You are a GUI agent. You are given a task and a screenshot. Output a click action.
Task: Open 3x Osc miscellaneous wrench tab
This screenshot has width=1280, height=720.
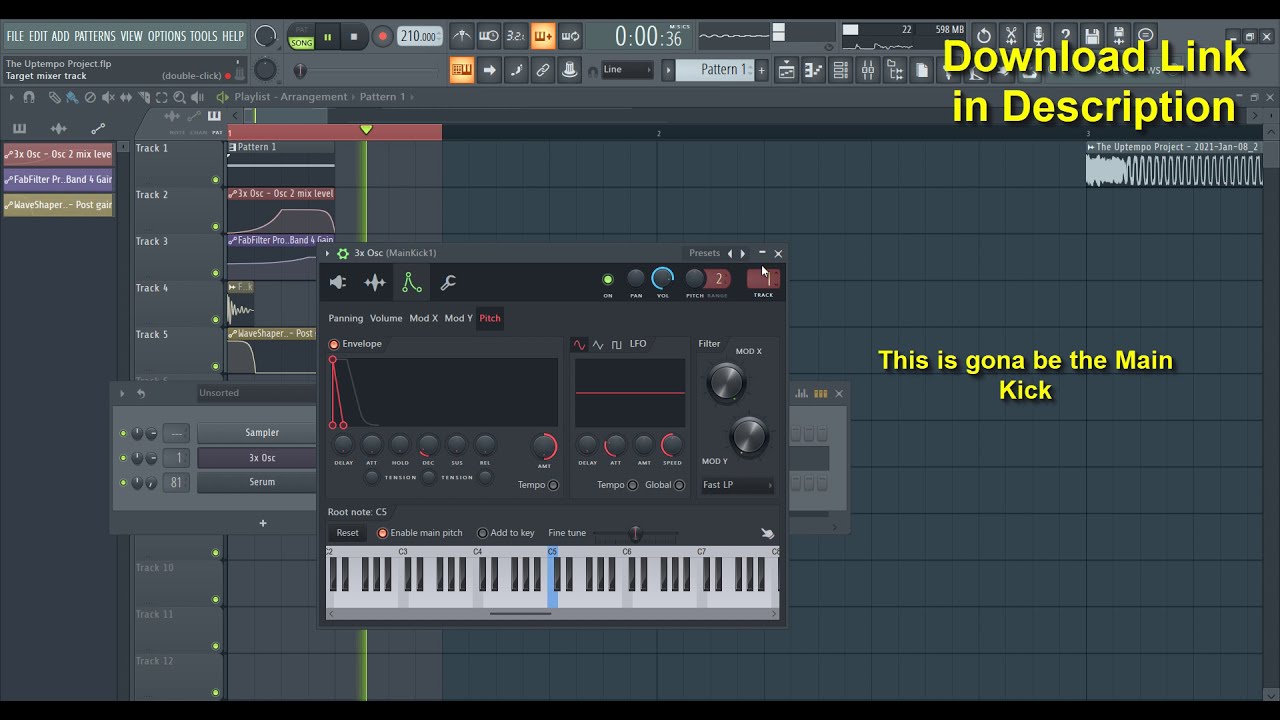[x=448, y=283]
